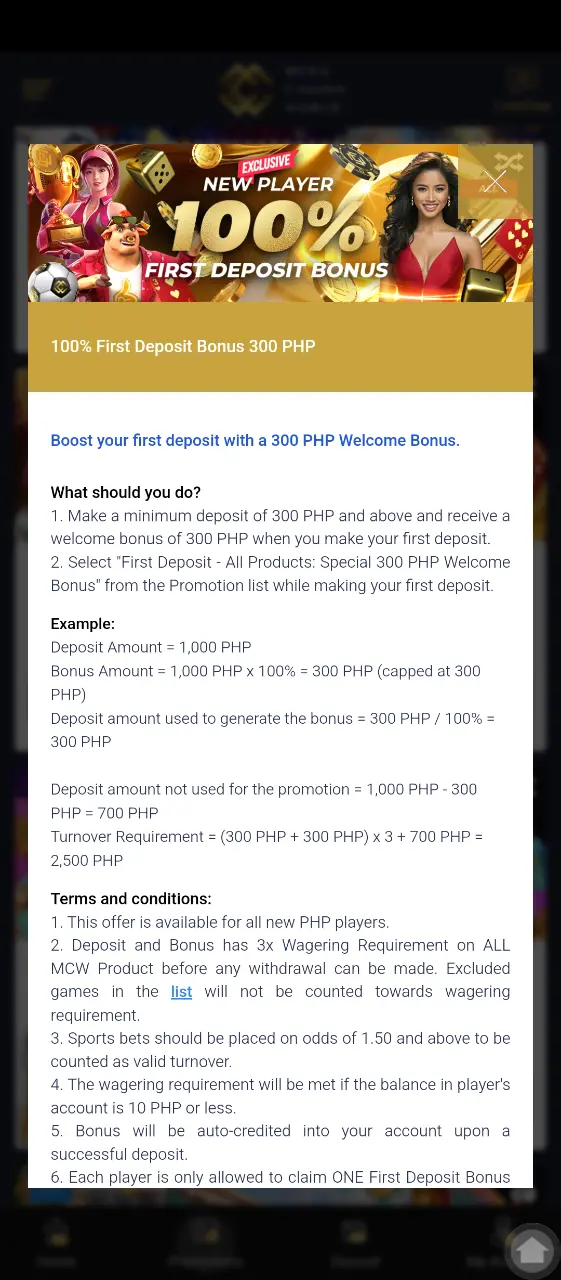Image resolution: width=561 pixels, height=1280 pixels.
Task: Select the Deposit tab in bottom navigation
Action: coord(355,1245)
